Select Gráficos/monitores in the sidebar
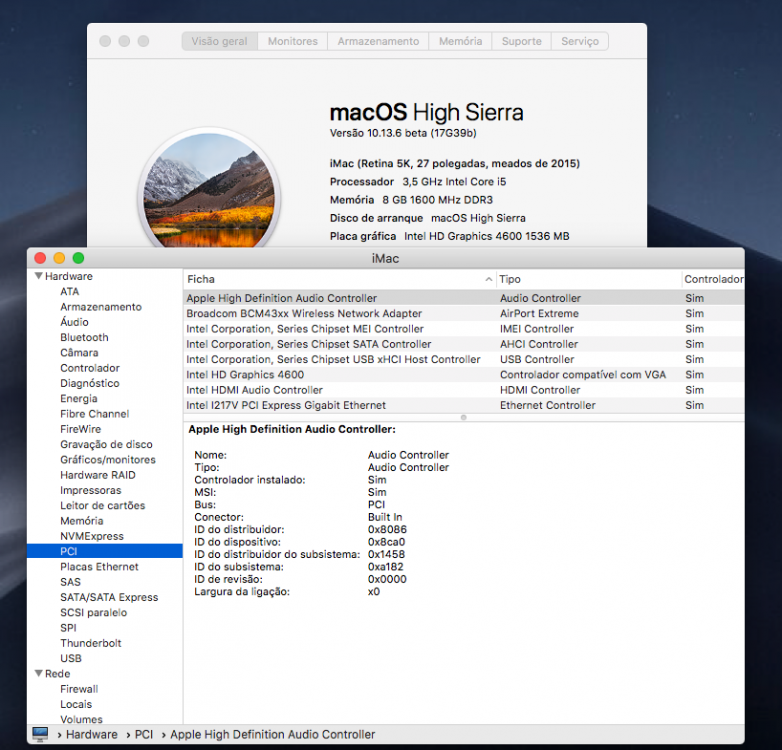Screen dimensions: 782x750 click(108, 459)
